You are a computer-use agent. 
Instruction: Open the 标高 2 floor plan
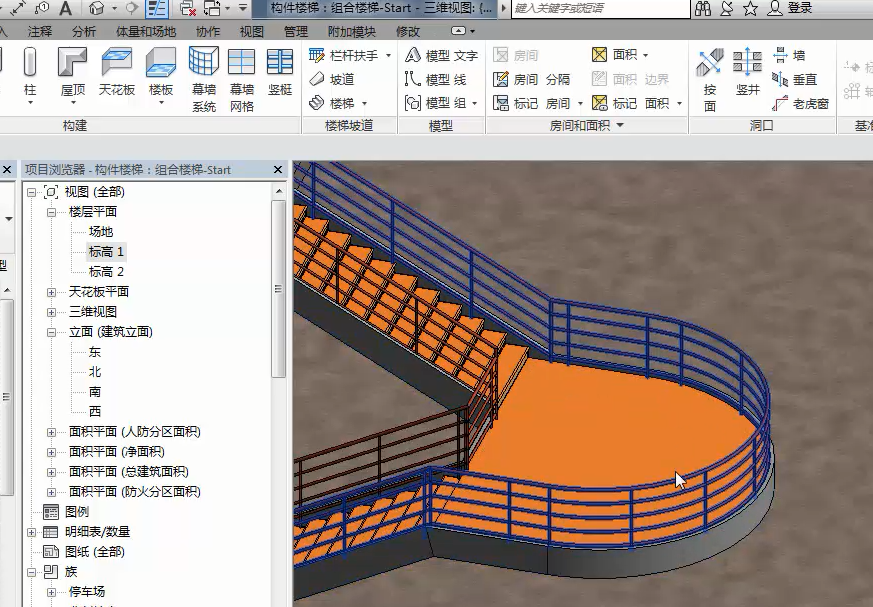click(106, 272)
